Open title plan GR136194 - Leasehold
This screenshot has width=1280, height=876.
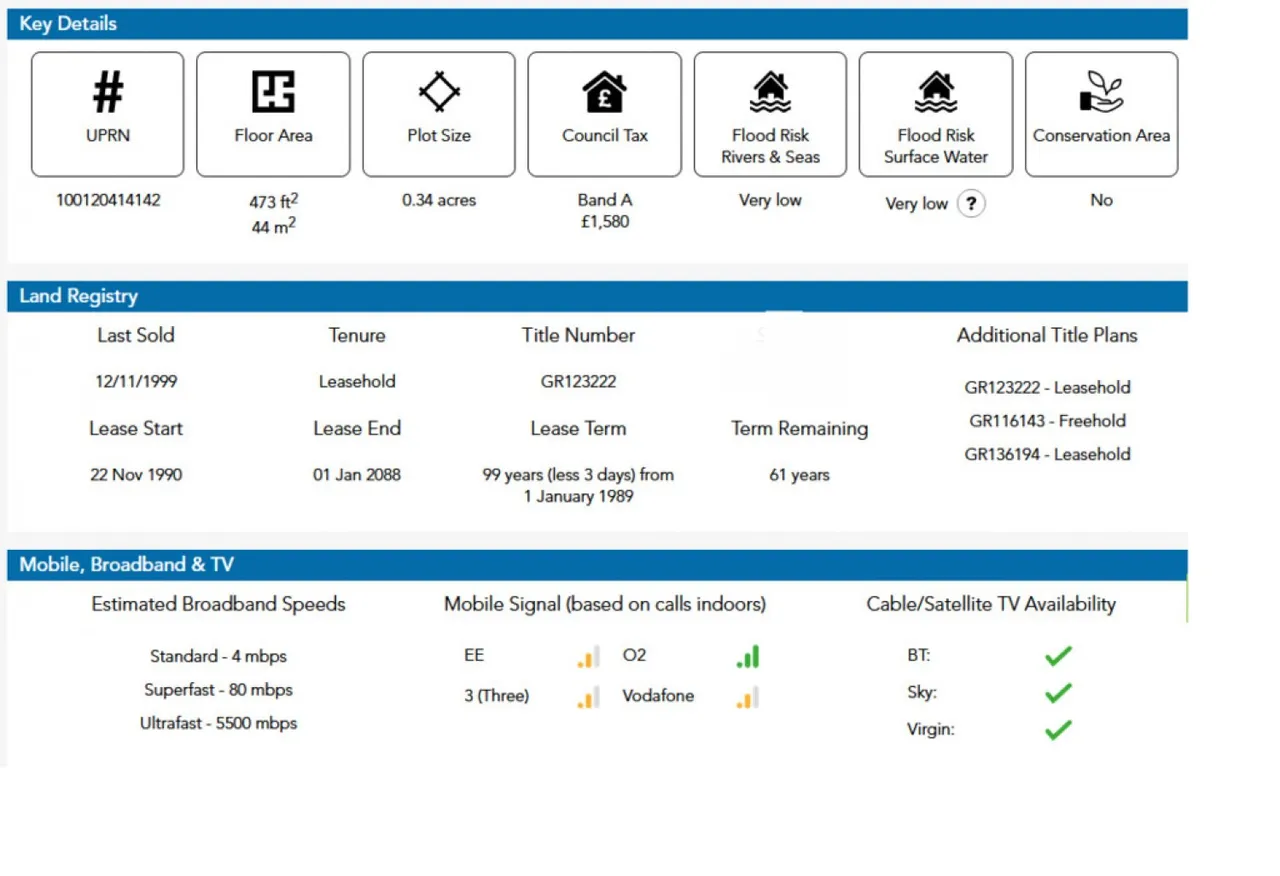[1047, 454]
